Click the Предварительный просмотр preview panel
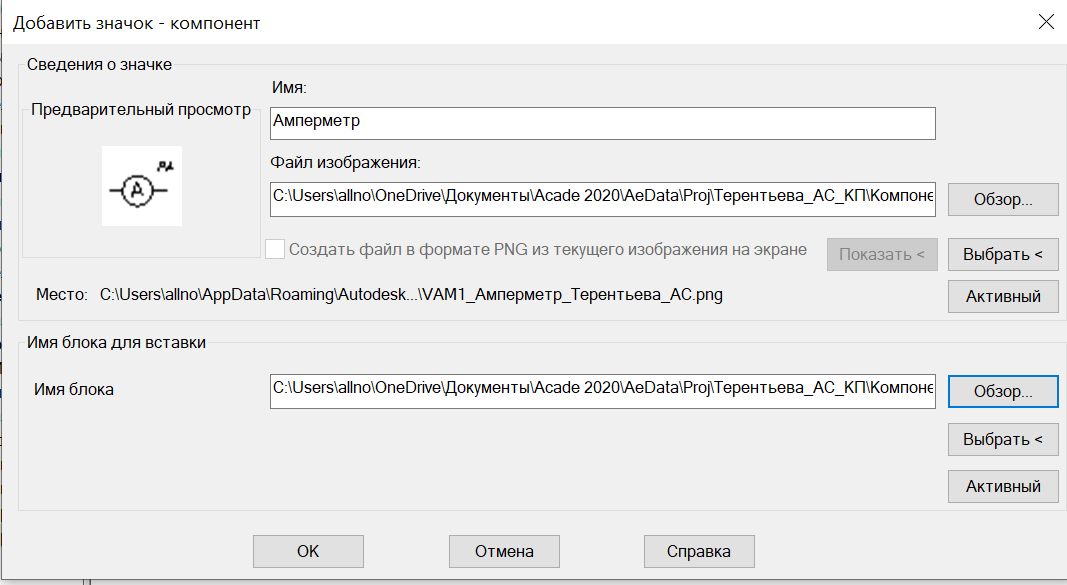1067x585 pixels. click(x=142, y=180)
